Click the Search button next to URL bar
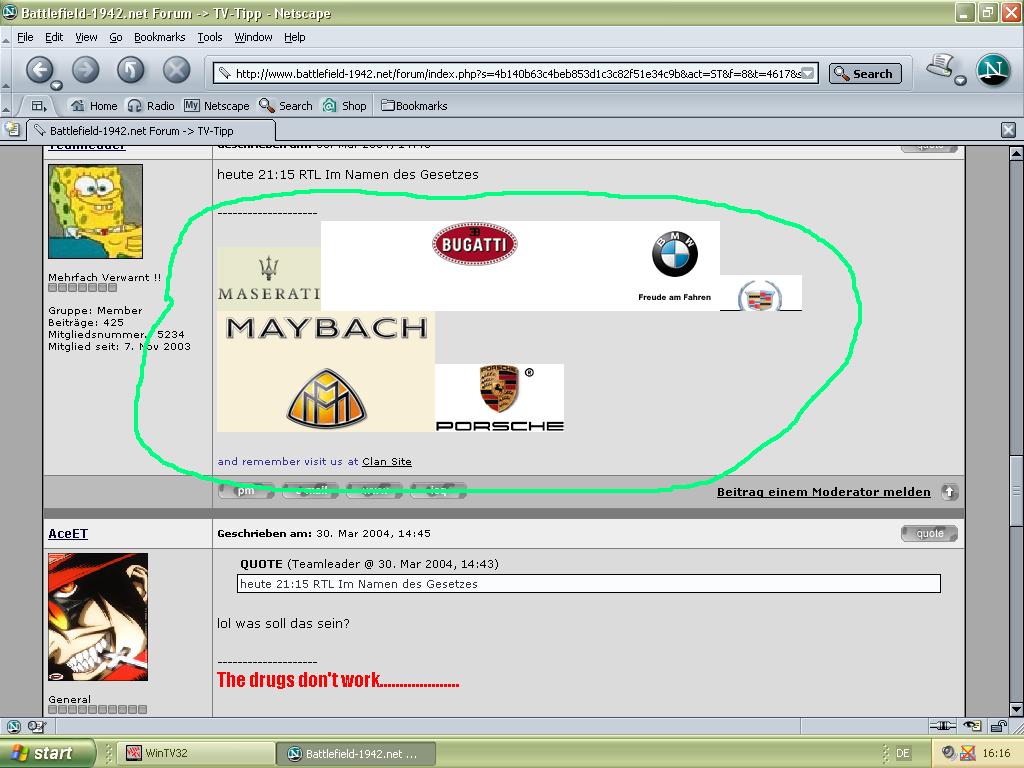 (865, 73)
